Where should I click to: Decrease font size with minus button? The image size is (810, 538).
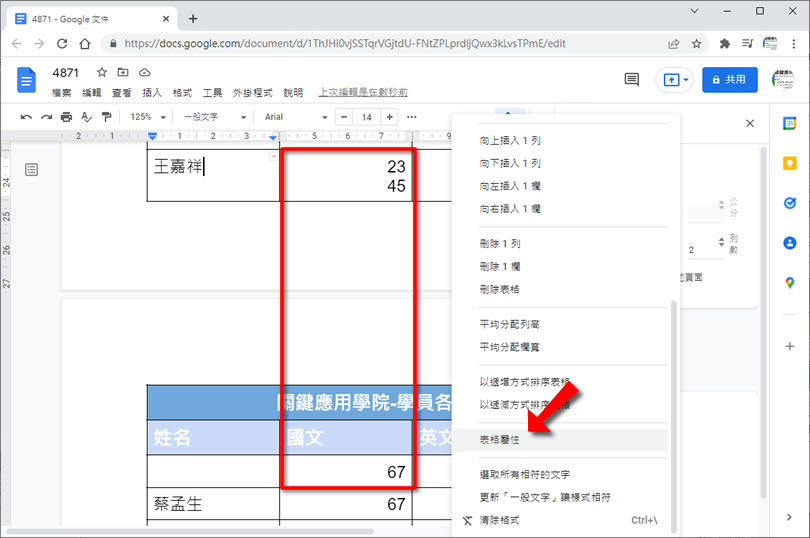[344, 117]
